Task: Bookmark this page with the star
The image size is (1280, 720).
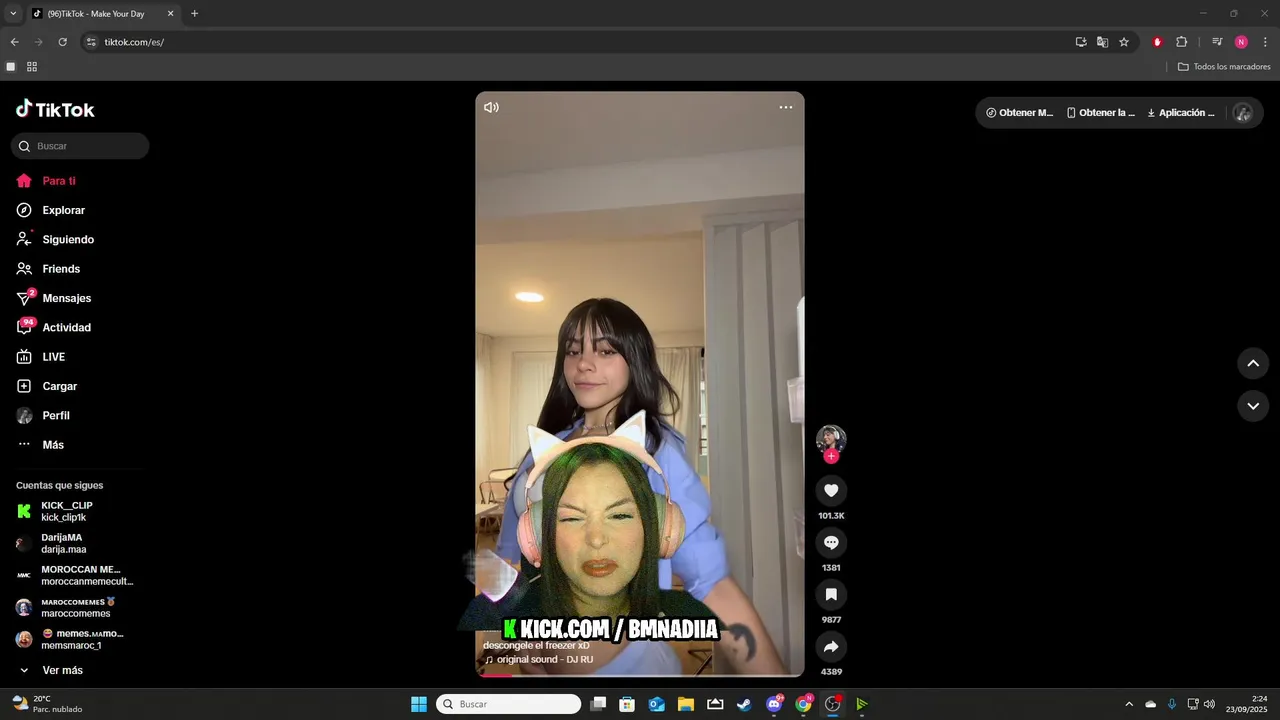Action: point(1124,42)
